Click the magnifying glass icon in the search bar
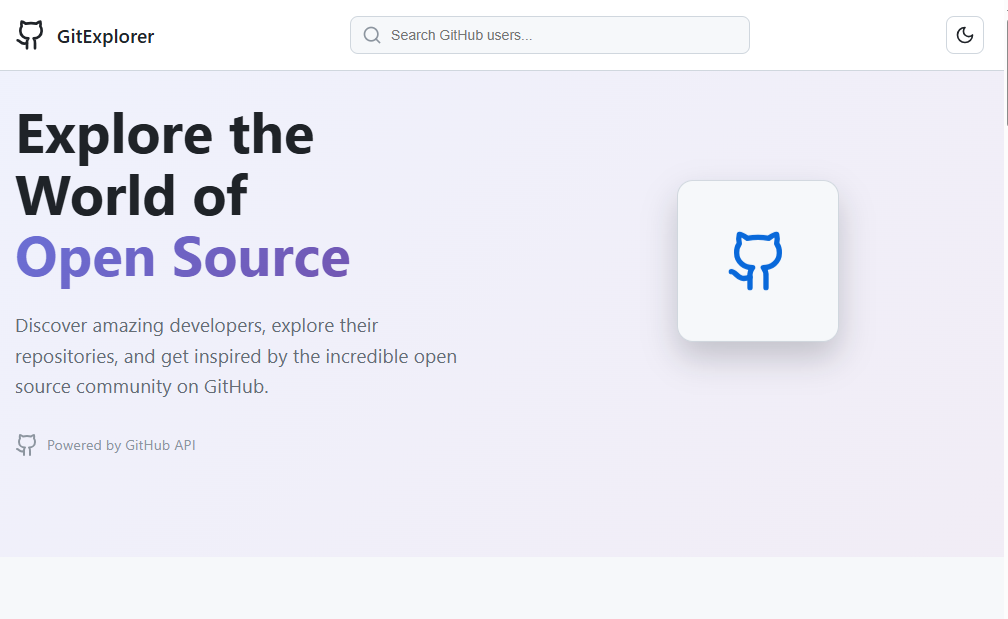The height and width of the screenshot is (619, 1008). (x=371, y=34)
